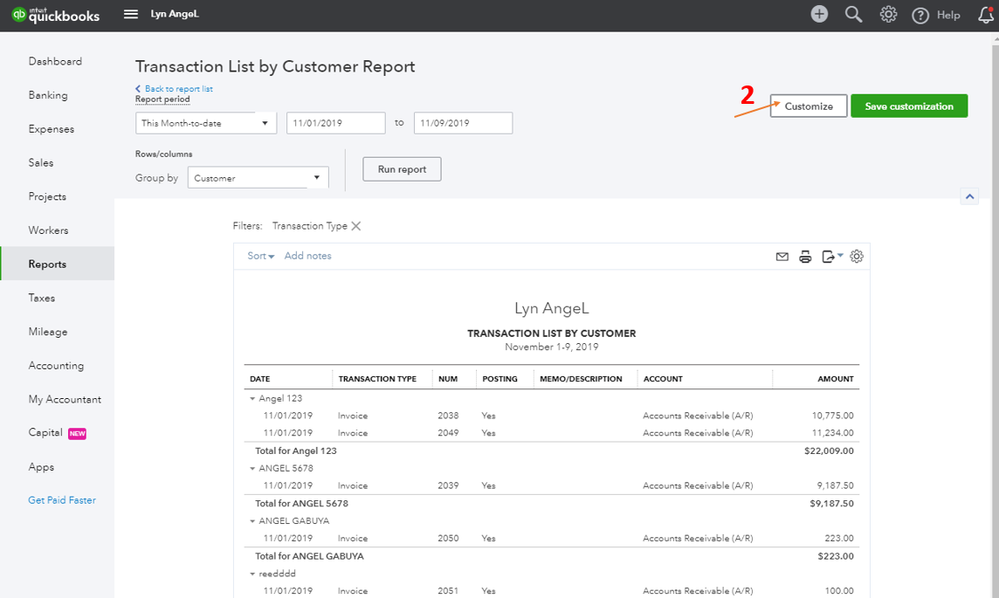The width and height of the screenshot is (999, 598).
Task: Open Workers in sidebar
Action: [x=48, y=230]
